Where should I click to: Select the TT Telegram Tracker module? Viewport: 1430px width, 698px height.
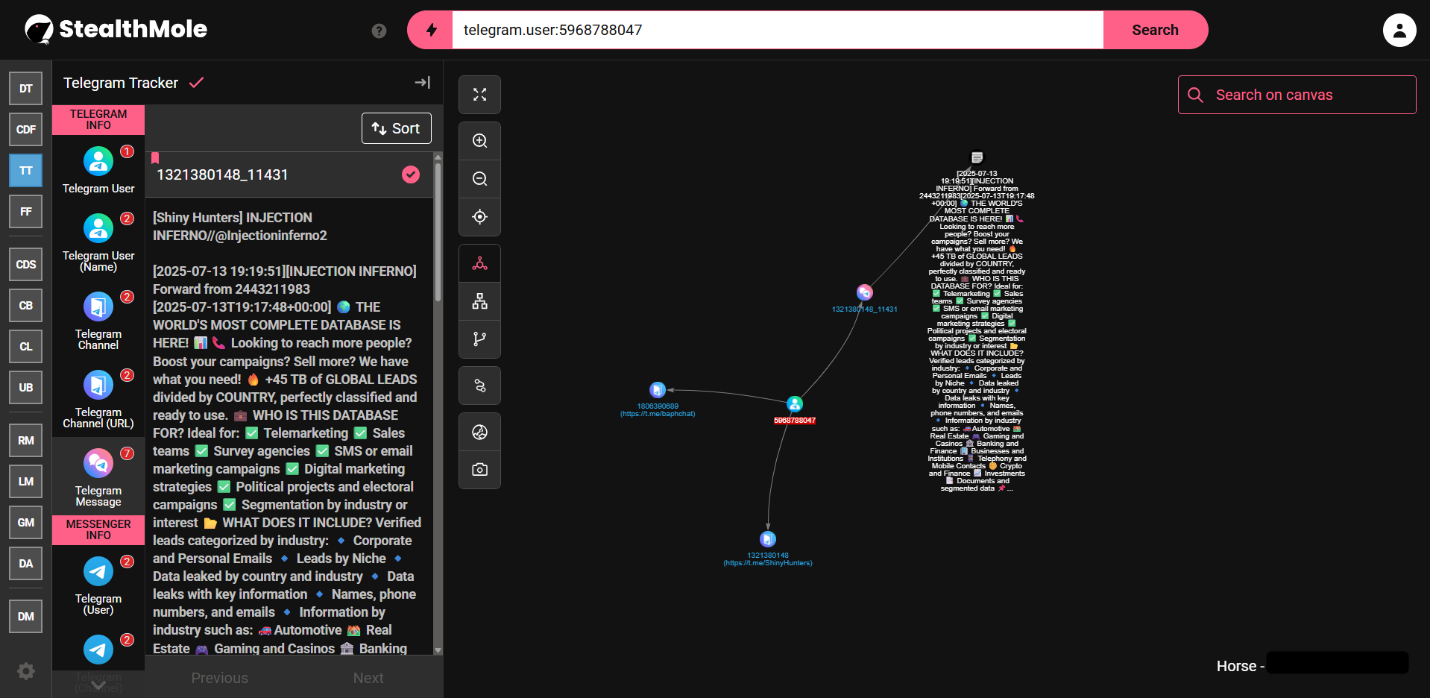click(x=26, y=170)
